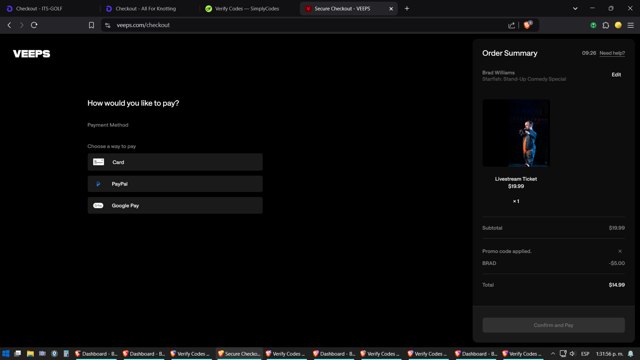Pick Google Pay to pay

tap(175, 205)
